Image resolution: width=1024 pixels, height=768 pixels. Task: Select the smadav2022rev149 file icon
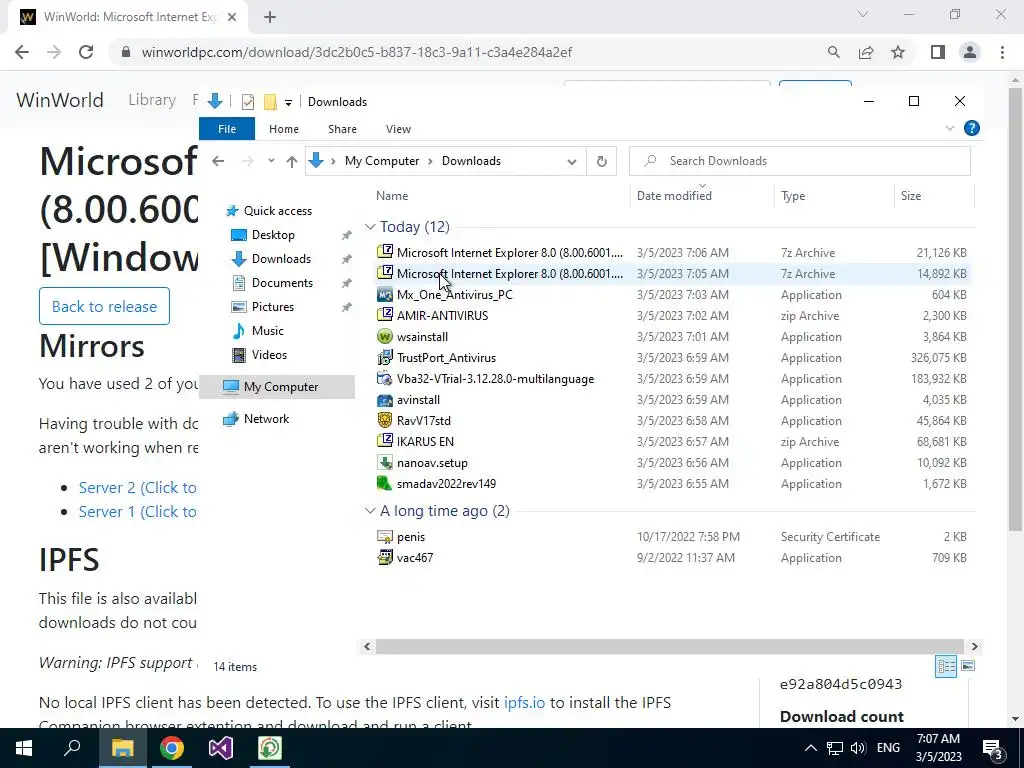(385, 483)
